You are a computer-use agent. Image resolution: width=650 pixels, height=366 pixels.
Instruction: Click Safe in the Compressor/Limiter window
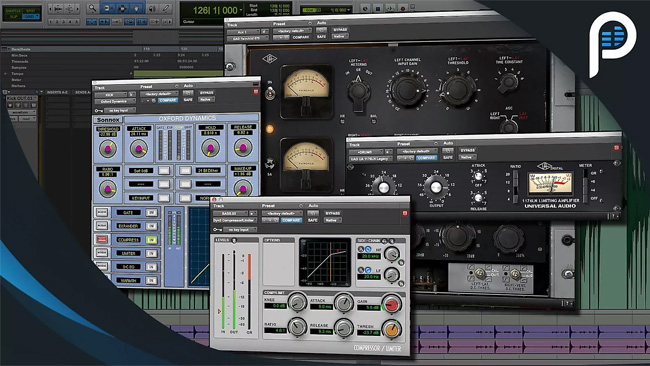313,220
